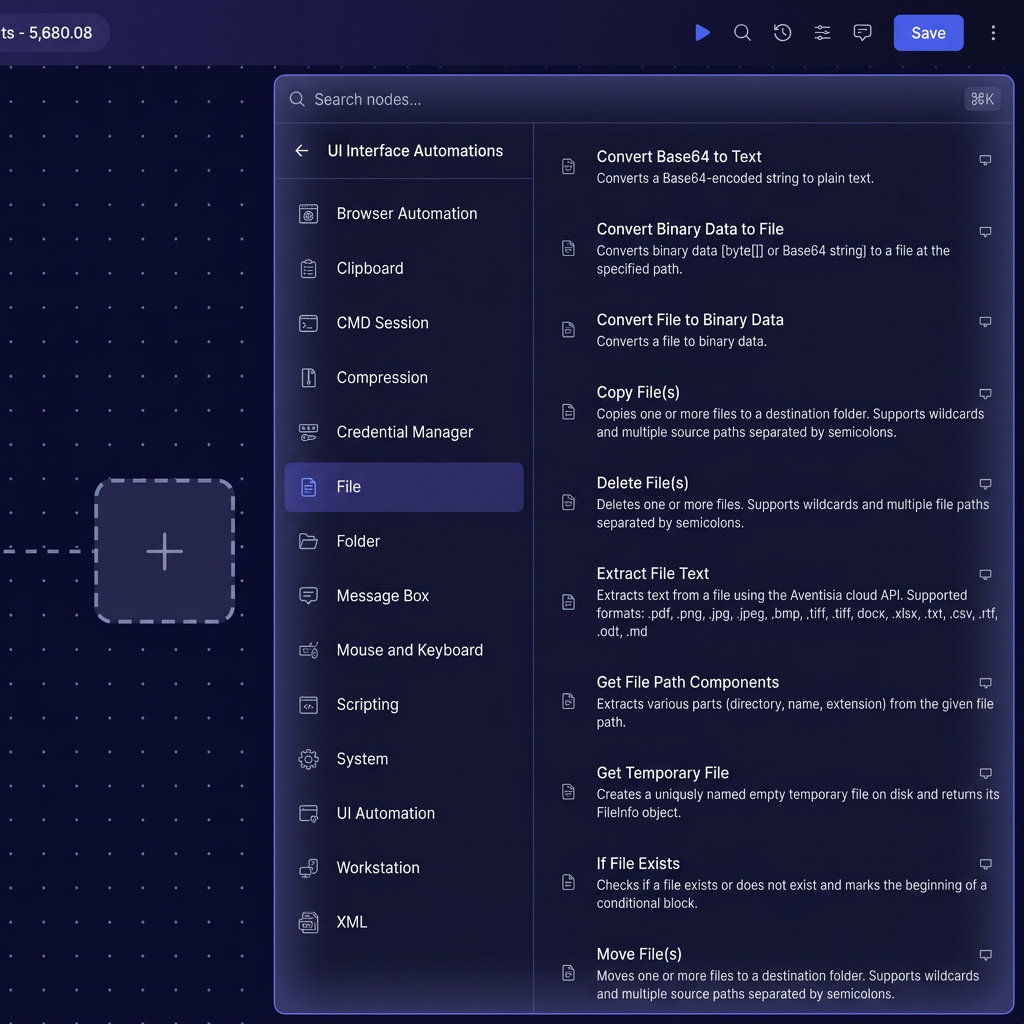
Task: Add the Convert Binary Data to File node
Action: click(775, 248)
